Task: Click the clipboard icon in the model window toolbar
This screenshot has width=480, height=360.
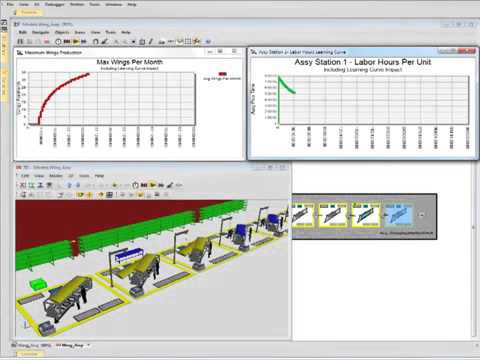Action: click(142, 42)
